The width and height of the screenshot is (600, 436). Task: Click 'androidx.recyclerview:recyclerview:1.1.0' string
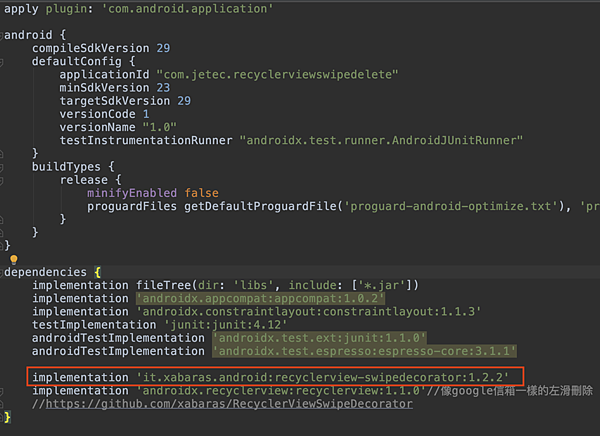click(x=281, y=391)
